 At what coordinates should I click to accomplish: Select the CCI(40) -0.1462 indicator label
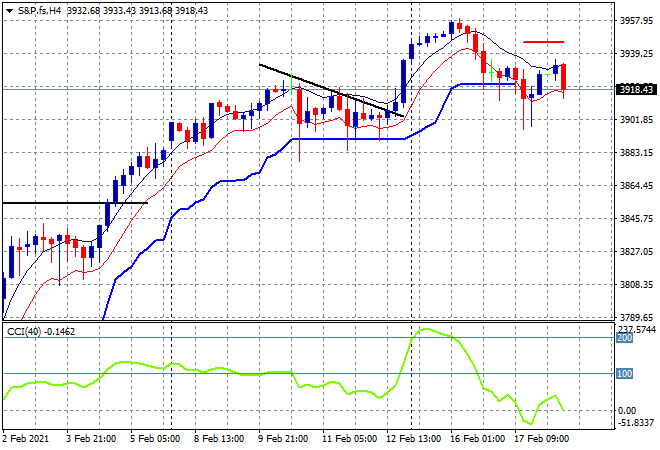pos(41,332)
